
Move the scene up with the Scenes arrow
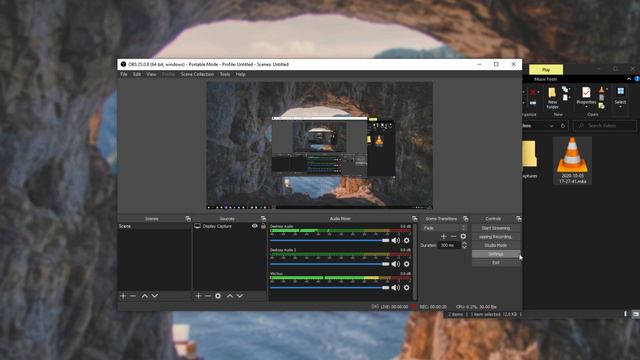pyautogui.click(x=144, y=296)
